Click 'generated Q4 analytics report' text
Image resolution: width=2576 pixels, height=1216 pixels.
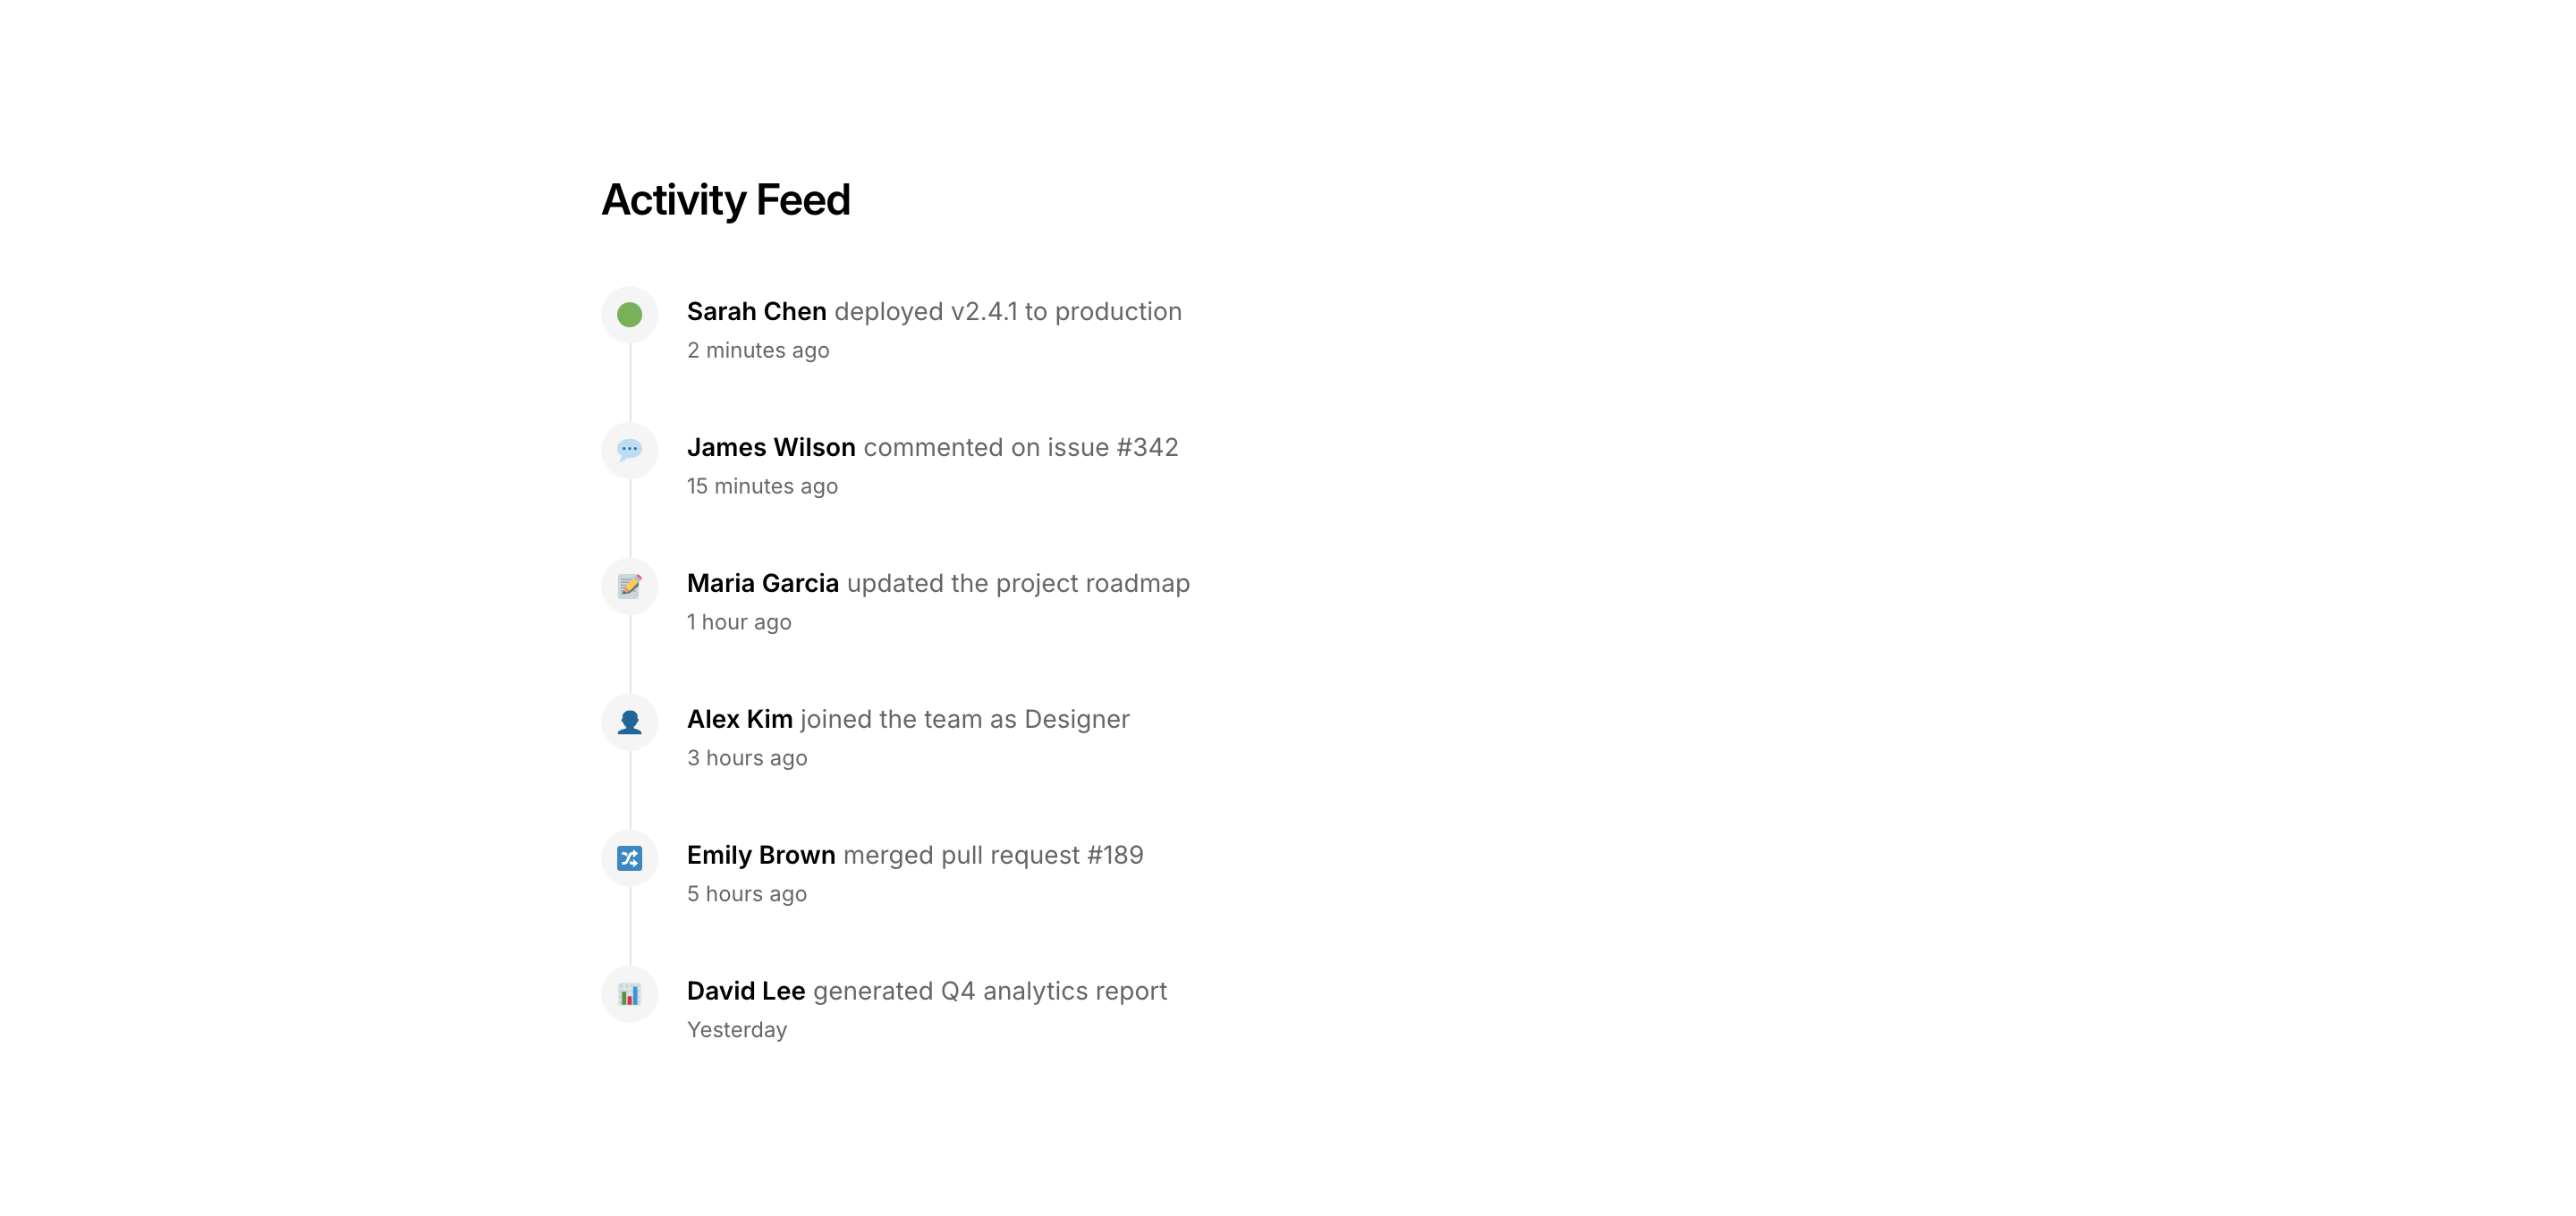989,992
